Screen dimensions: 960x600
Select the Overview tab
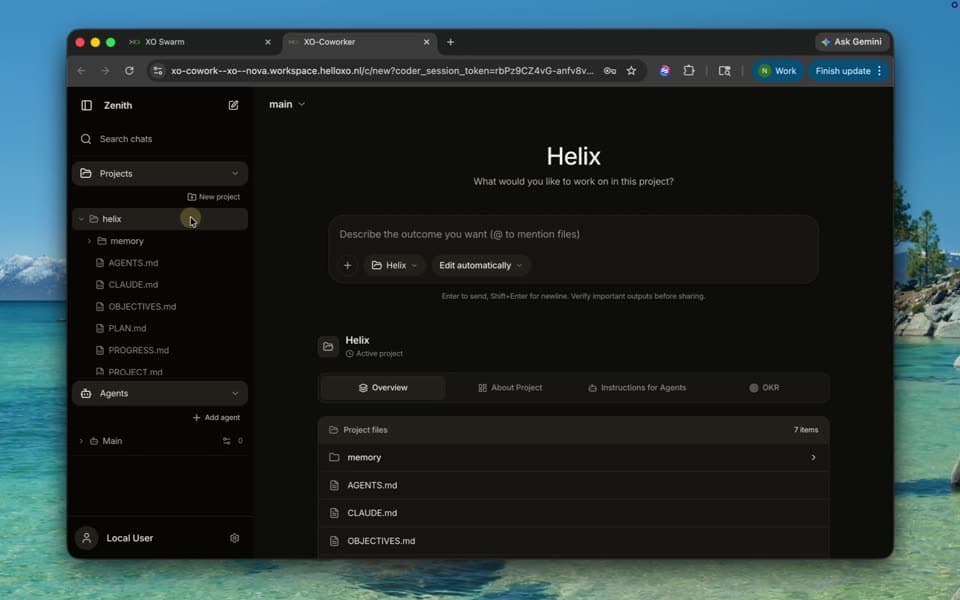383,388
